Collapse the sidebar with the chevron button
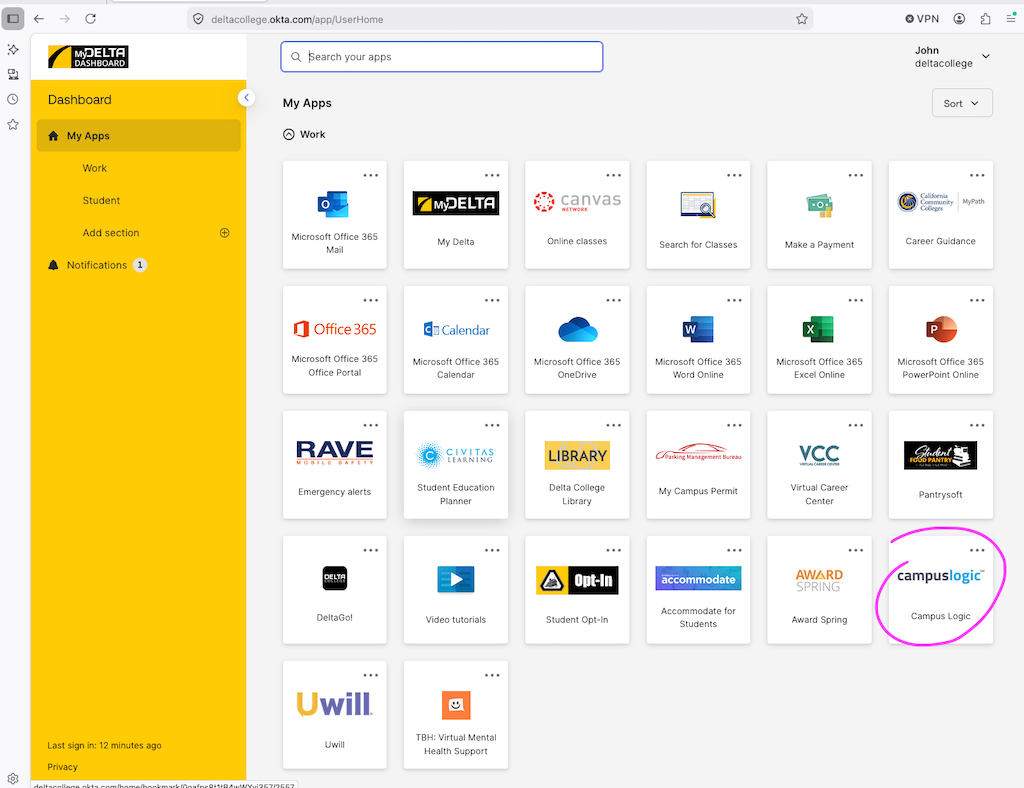 pyautogui.click(x=246, y=97)
